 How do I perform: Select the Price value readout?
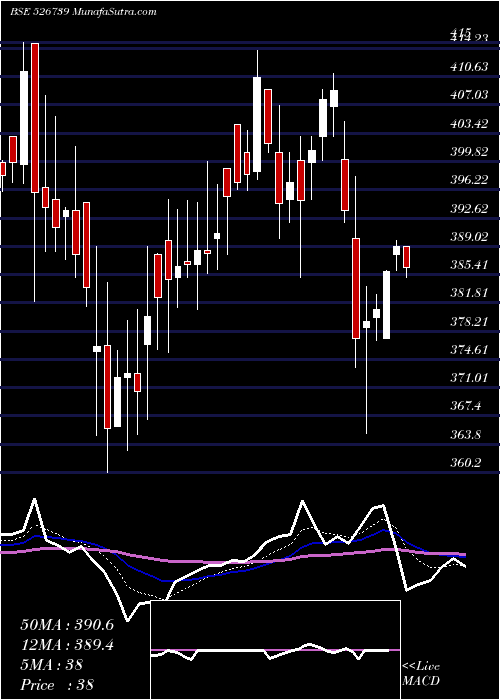(57, 685)
